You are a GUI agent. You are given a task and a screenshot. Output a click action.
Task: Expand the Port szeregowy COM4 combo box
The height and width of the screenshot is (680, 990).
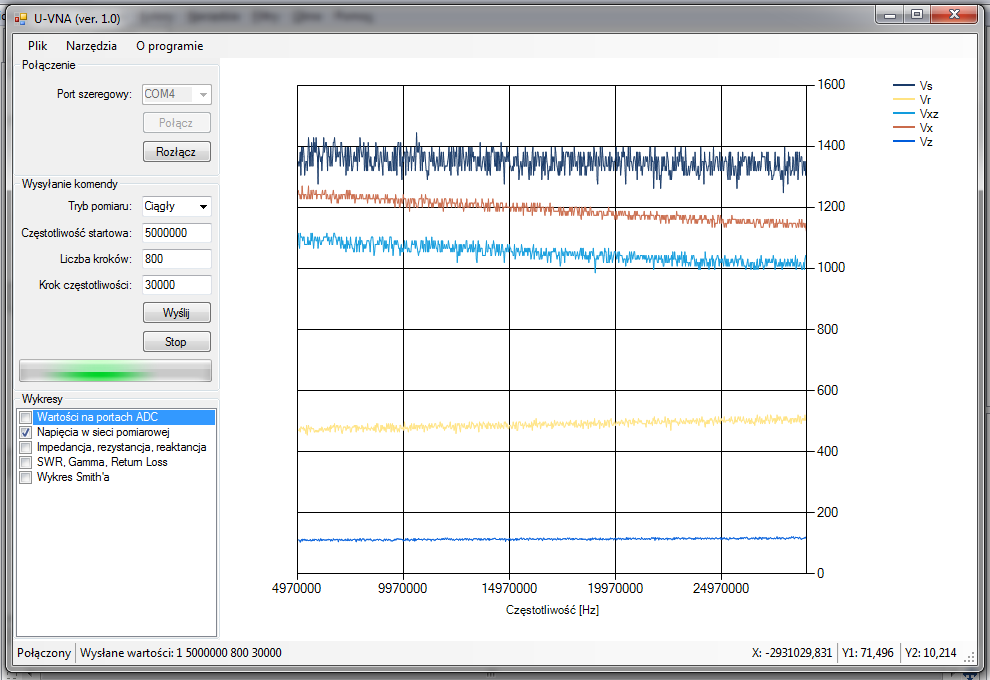coord(204,95)
